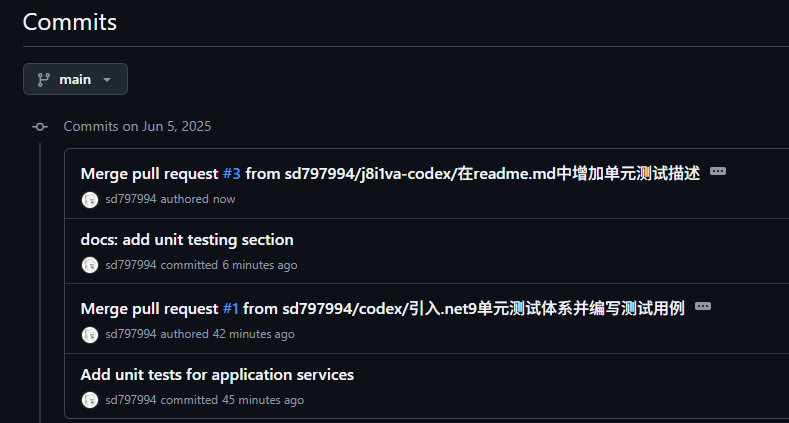The height and width of the screenshot is (423, 789).
Task: Expand the pull request #1 merge commit description
Action: pos(703,306)
